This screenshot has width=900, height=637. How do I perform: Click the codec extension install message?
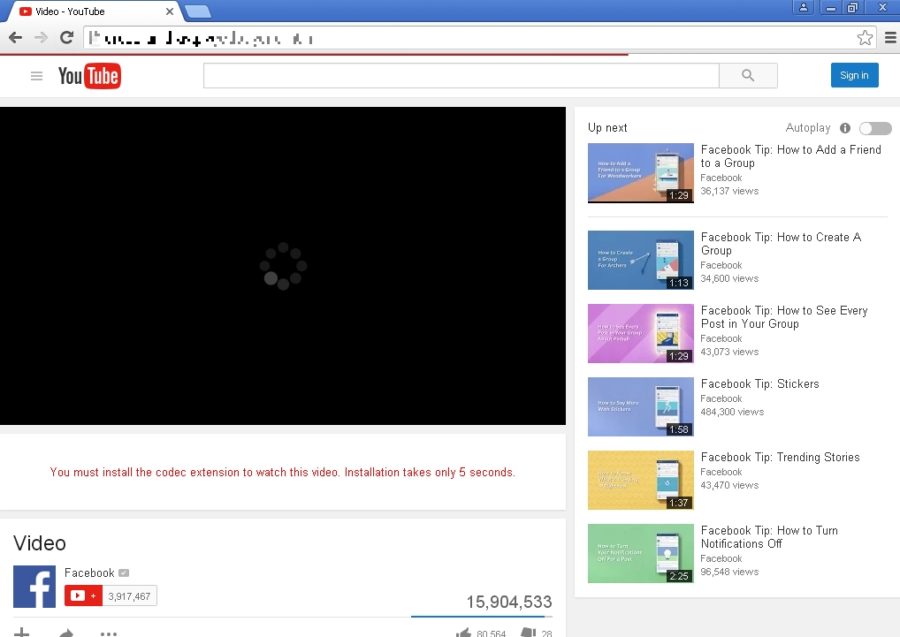(x=282, y=472)
